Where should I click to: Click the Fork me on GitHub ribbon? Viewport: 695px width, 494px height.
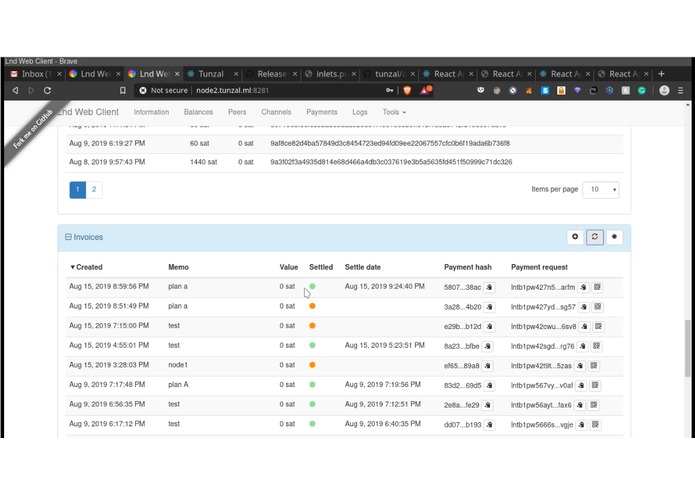pyautogui.click(x=34, y=129)
